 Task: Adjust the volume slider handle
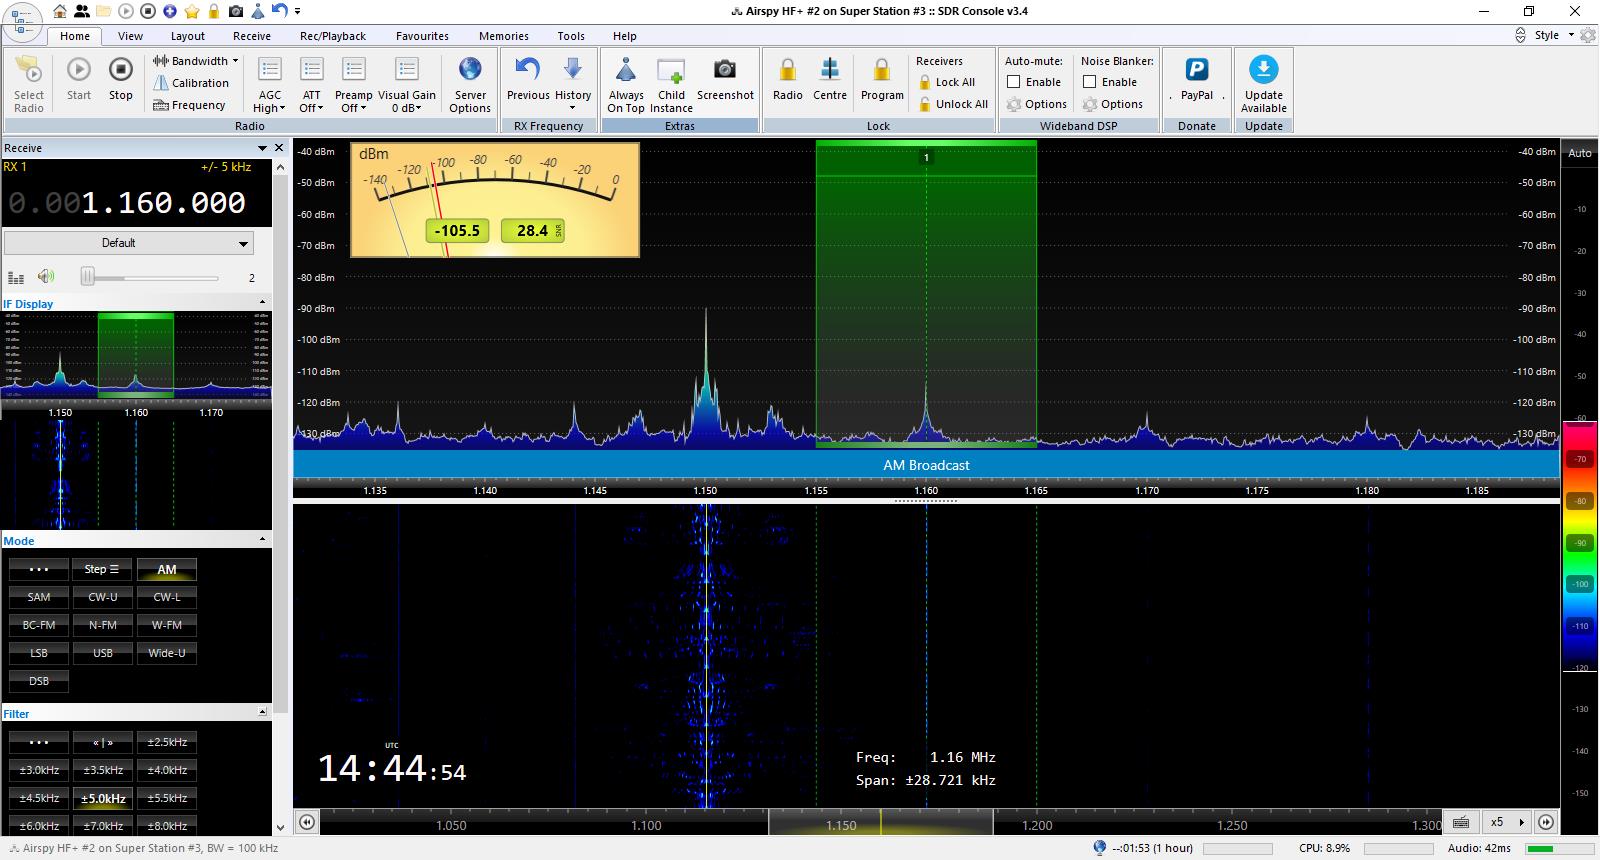click(x=88, y=277)
